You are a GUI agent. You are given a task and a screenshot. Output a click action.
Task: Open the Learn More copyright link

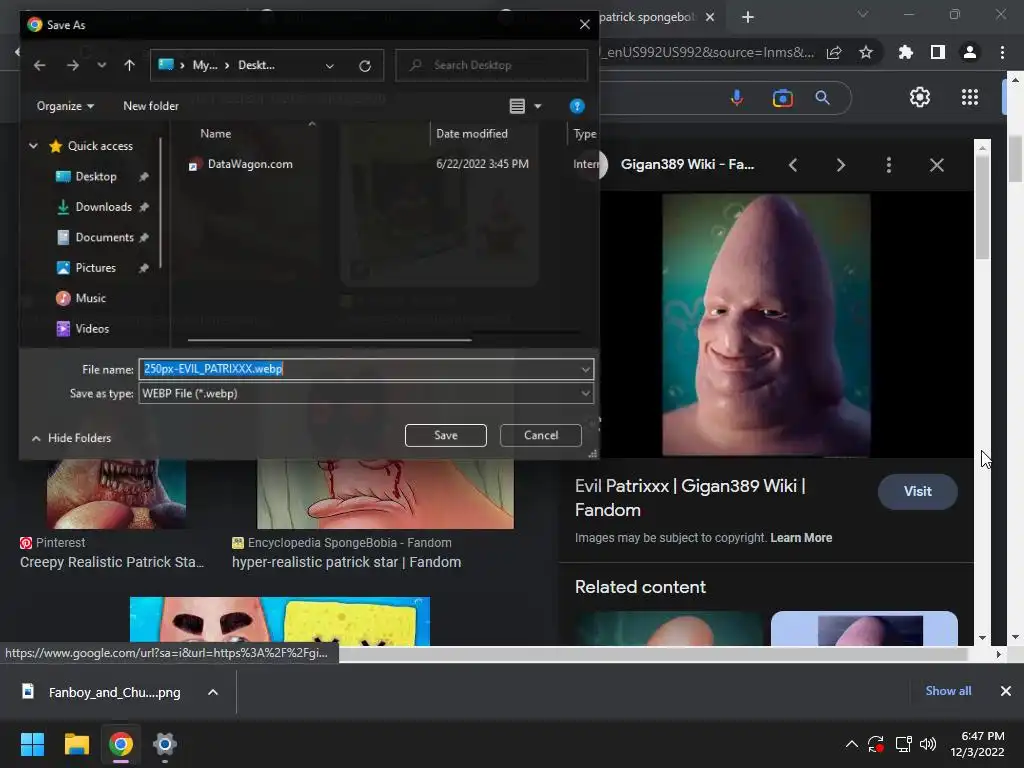[801, 538]
